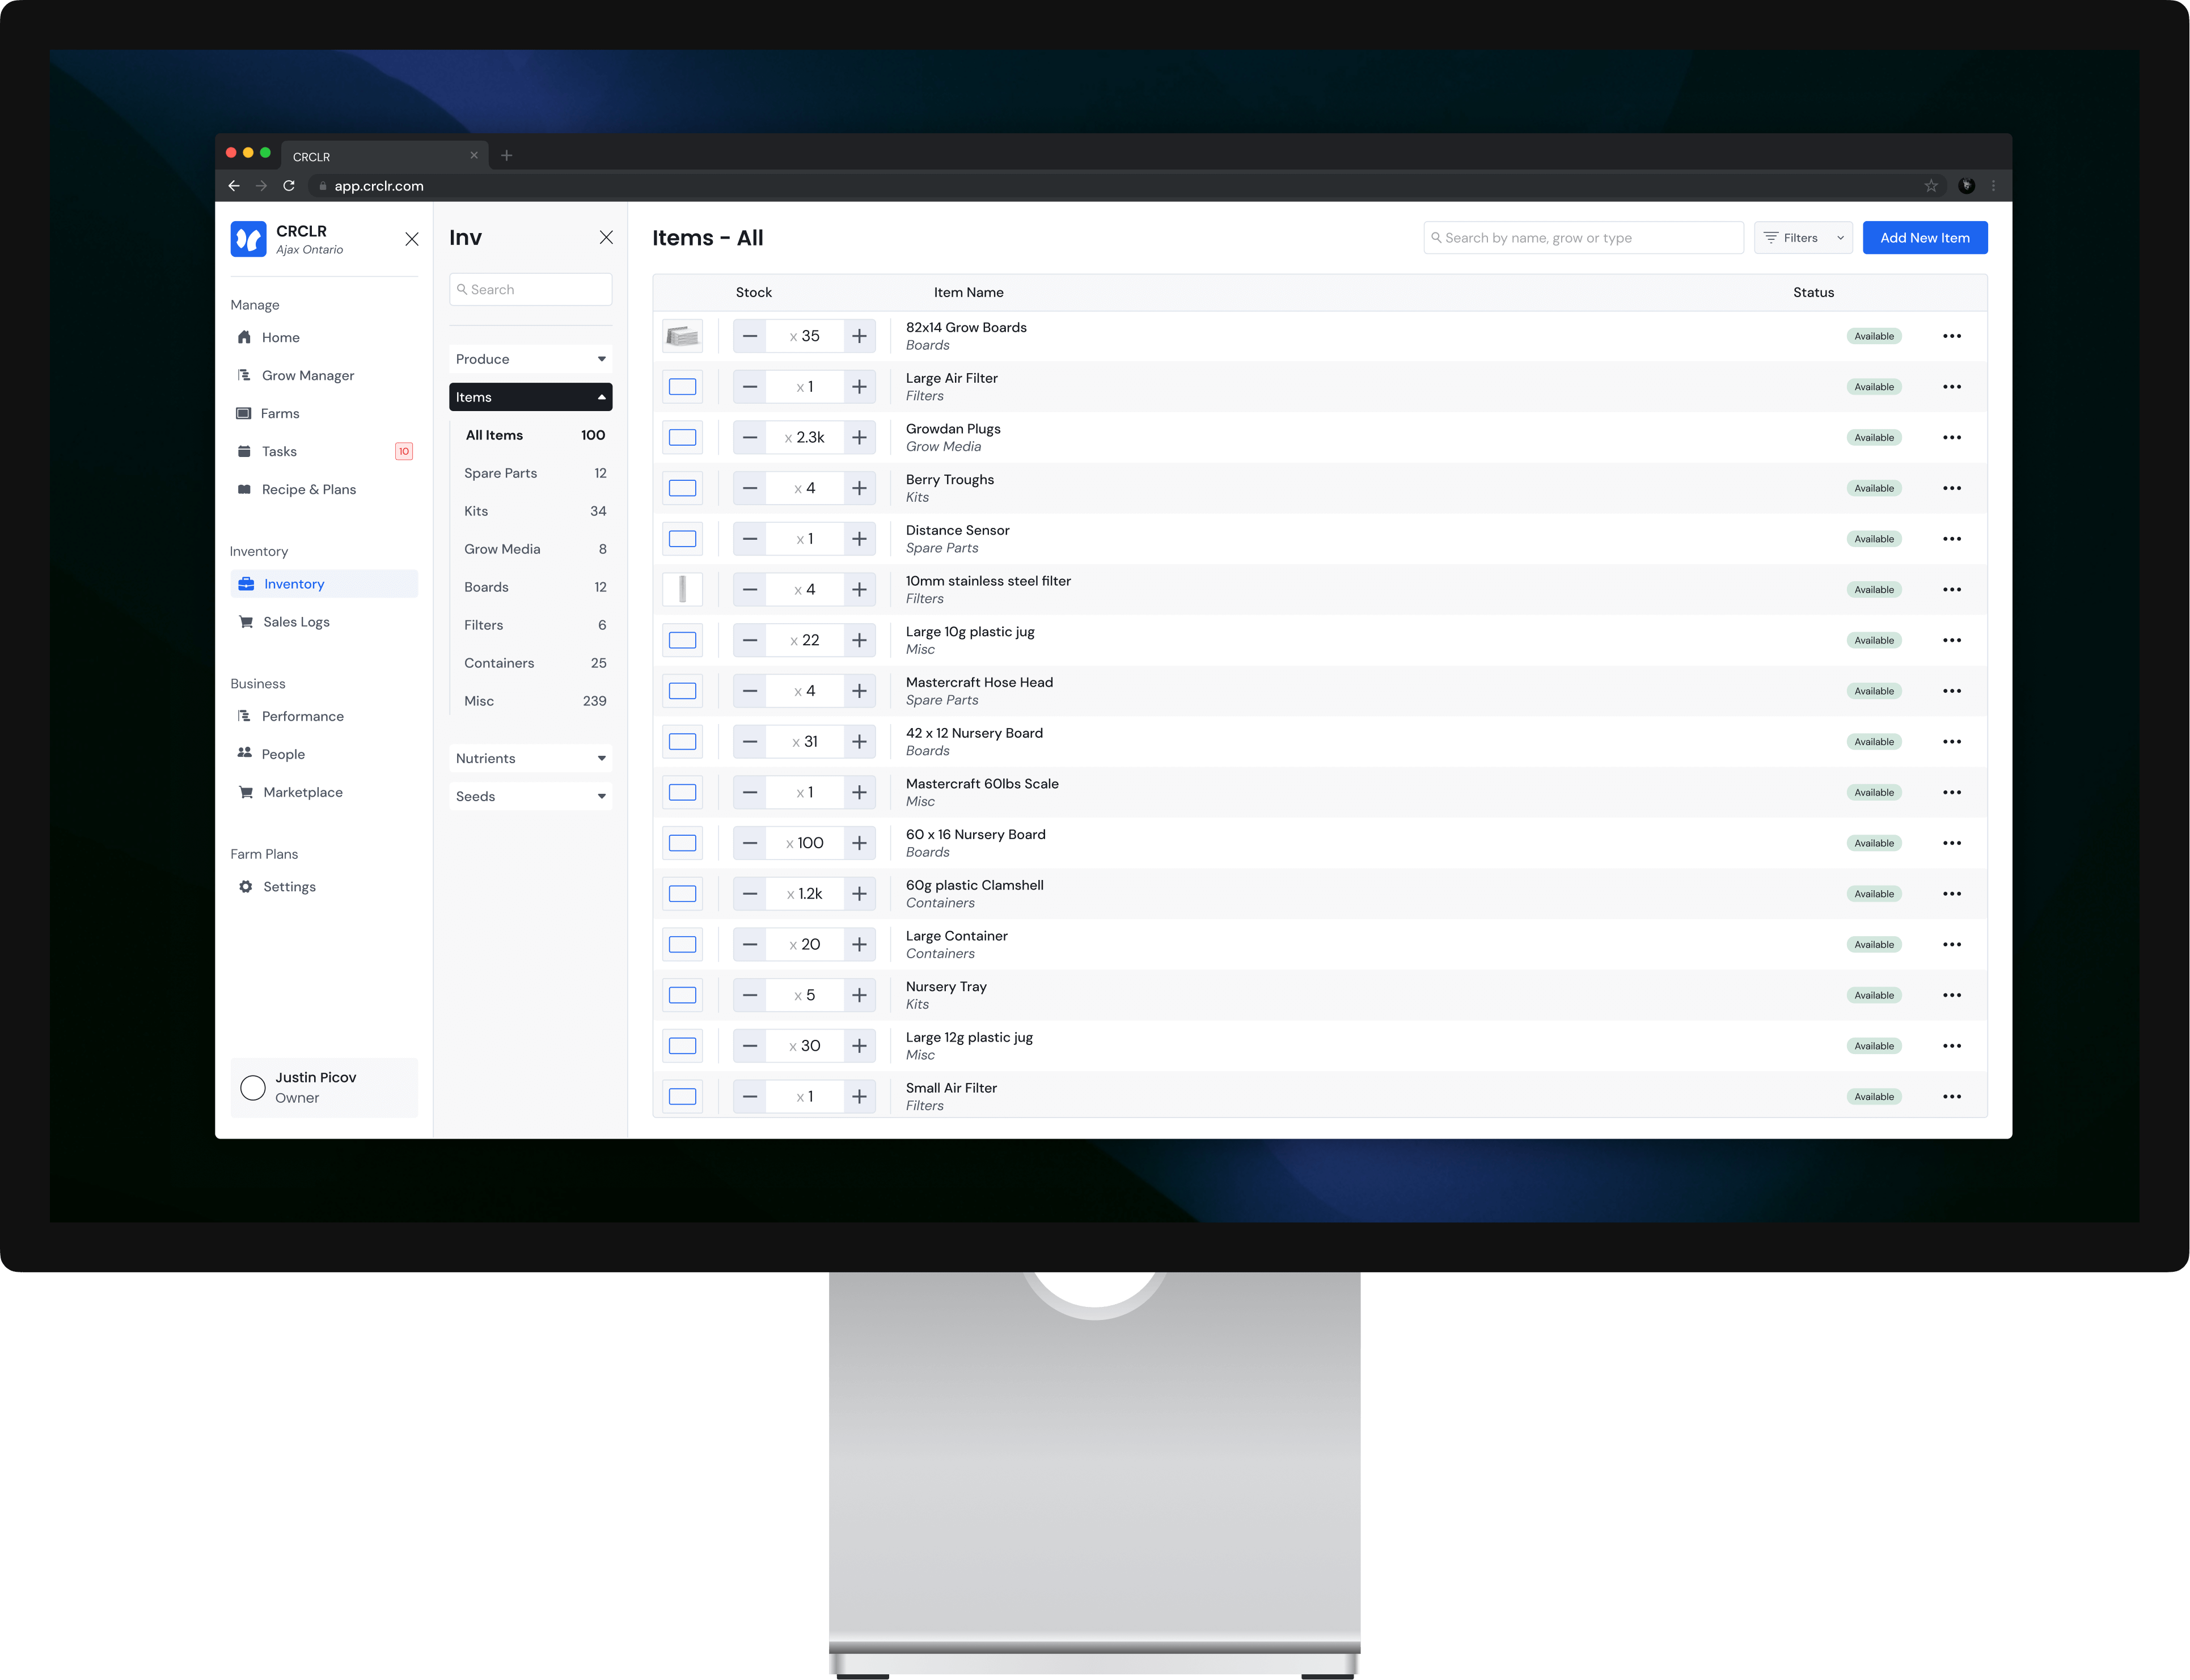Bookmark page with browser star icon

[1930, 186]
